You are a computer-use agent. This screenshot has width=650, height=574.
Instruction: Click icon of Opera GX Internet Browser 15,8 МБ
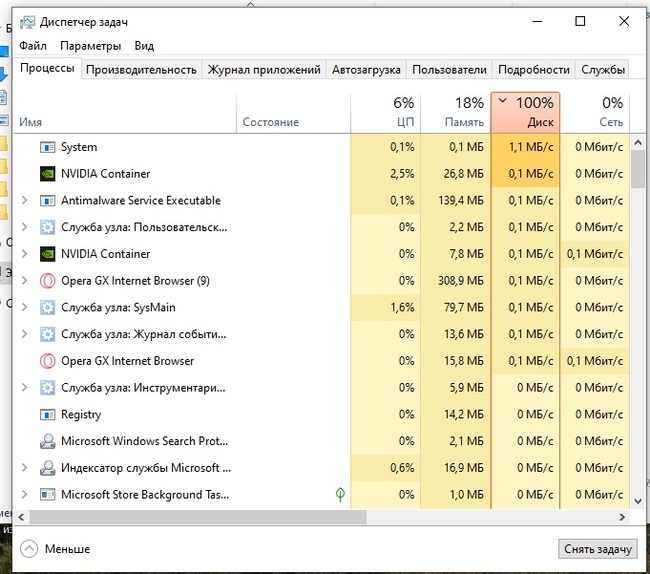(47, 361)
